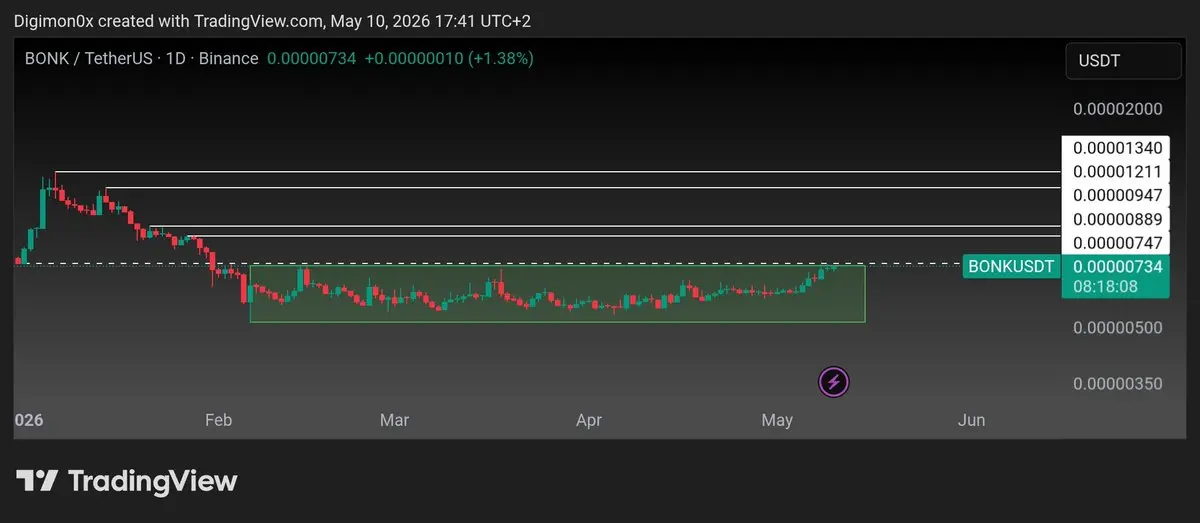The width and height of the screenshot is (1200, 523).
Task: Click the current price 0.00000734 axis label
Action: click(1117, 266)
